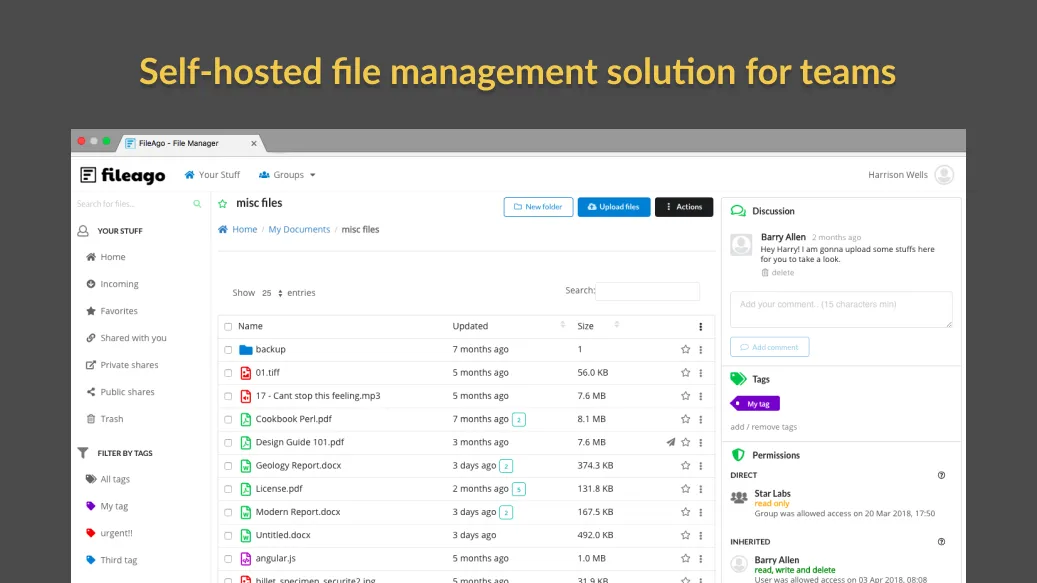Star misc files next to its title

pyautogui.click(x=221, y=202)
